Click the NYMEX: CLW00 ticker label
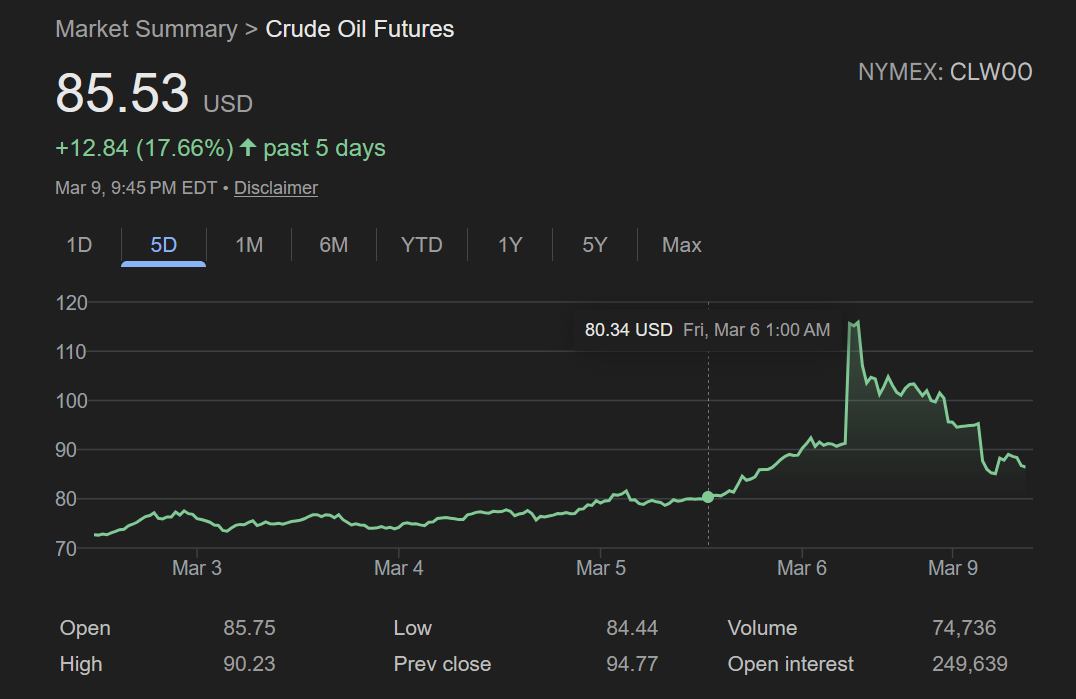This screenshot has width=1076, height=699. coord(945,72)
